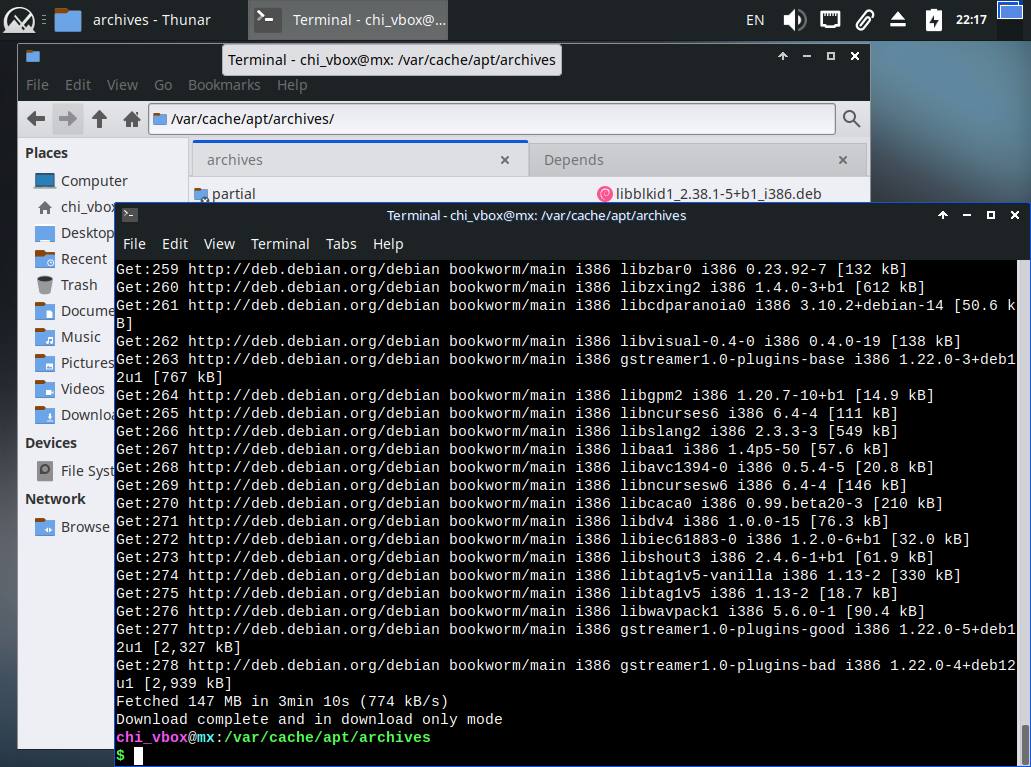Open the EN keyboard layout indicator
Image resolution: width=1031 pixels, height=767 pixels.
[755, 20]
